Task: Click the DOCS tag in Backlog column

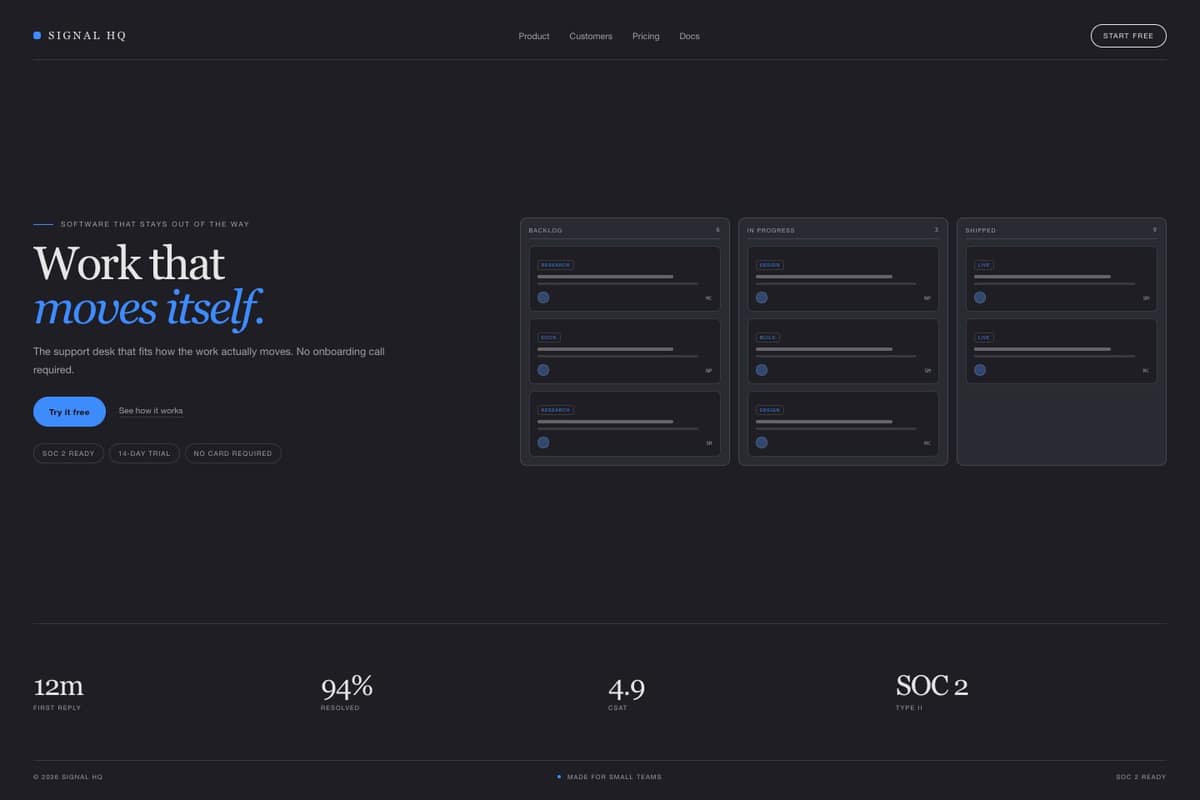Action: pos(549,338)
